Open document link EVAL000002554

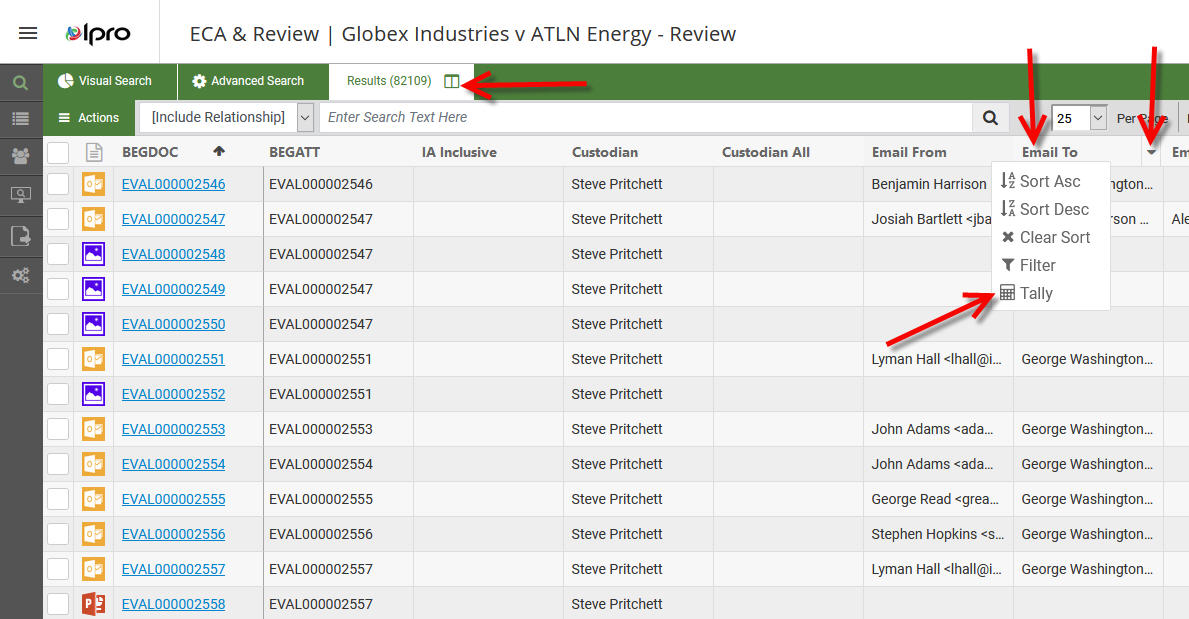[174, 463]
